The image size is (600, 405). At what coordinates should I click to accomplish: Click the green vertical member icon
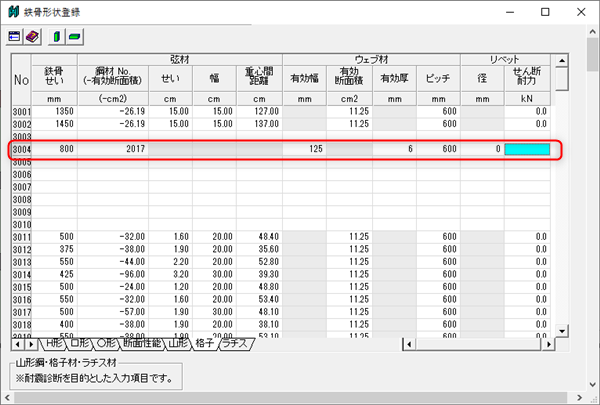tap(57, 36)
